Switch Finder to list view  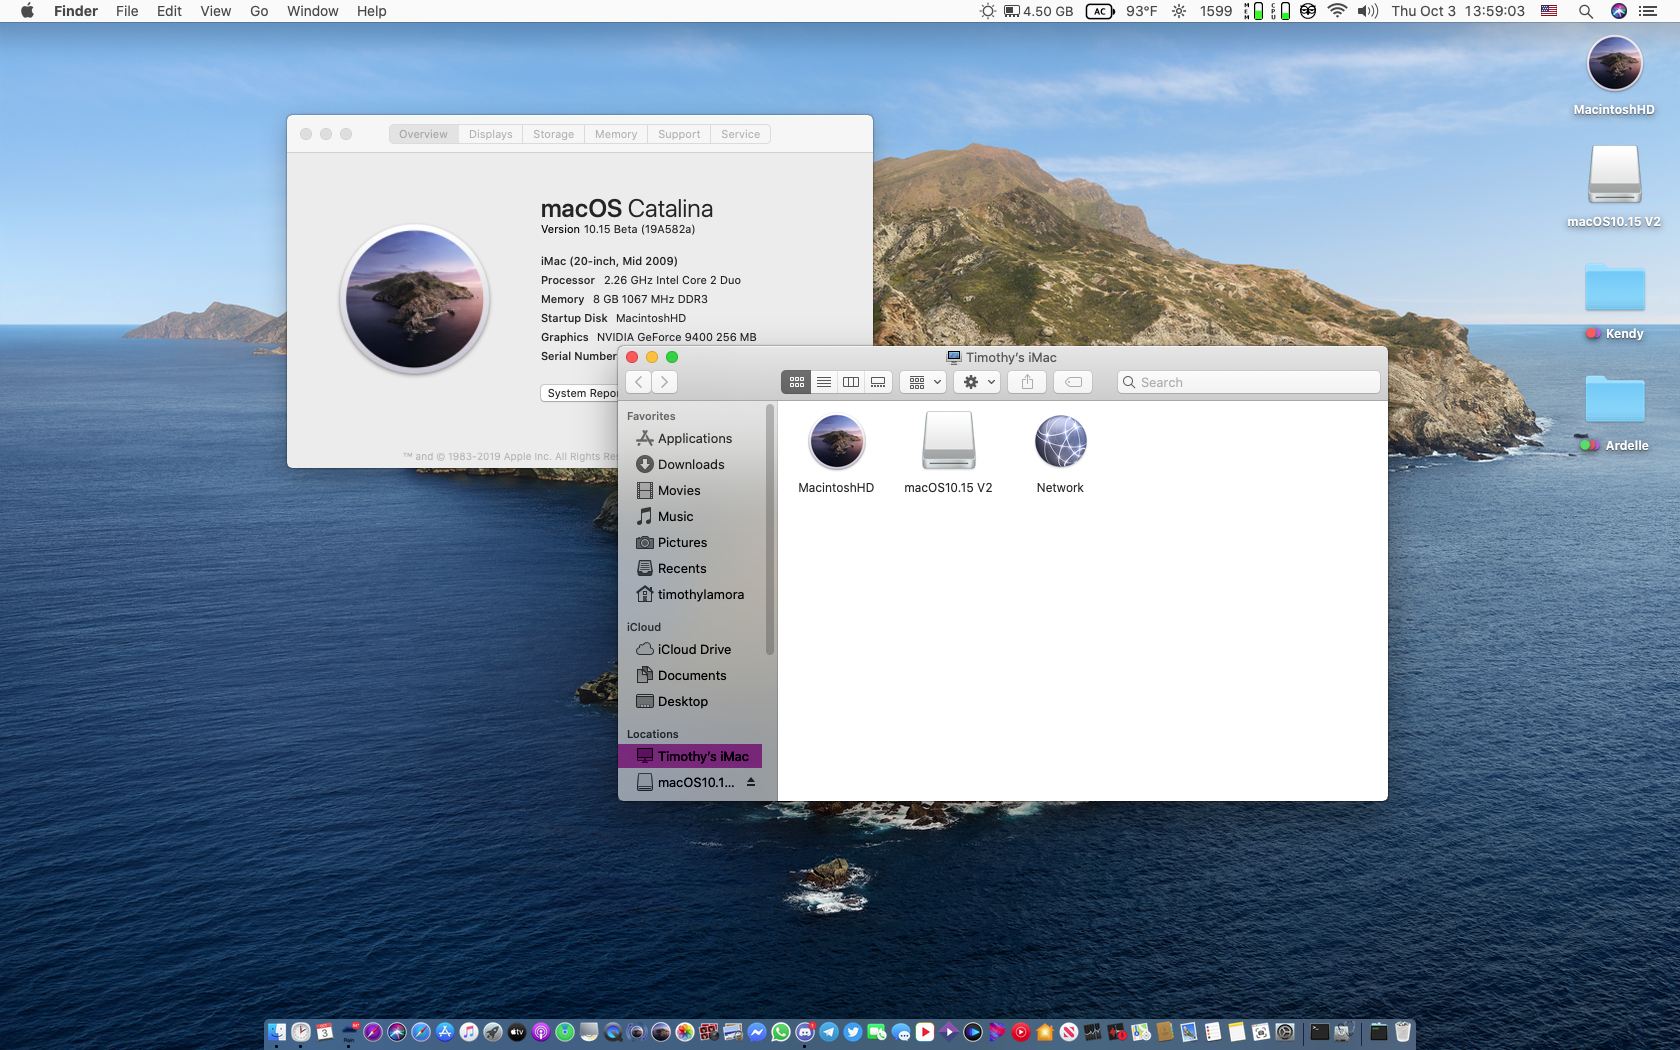click(x=824, y=382)
